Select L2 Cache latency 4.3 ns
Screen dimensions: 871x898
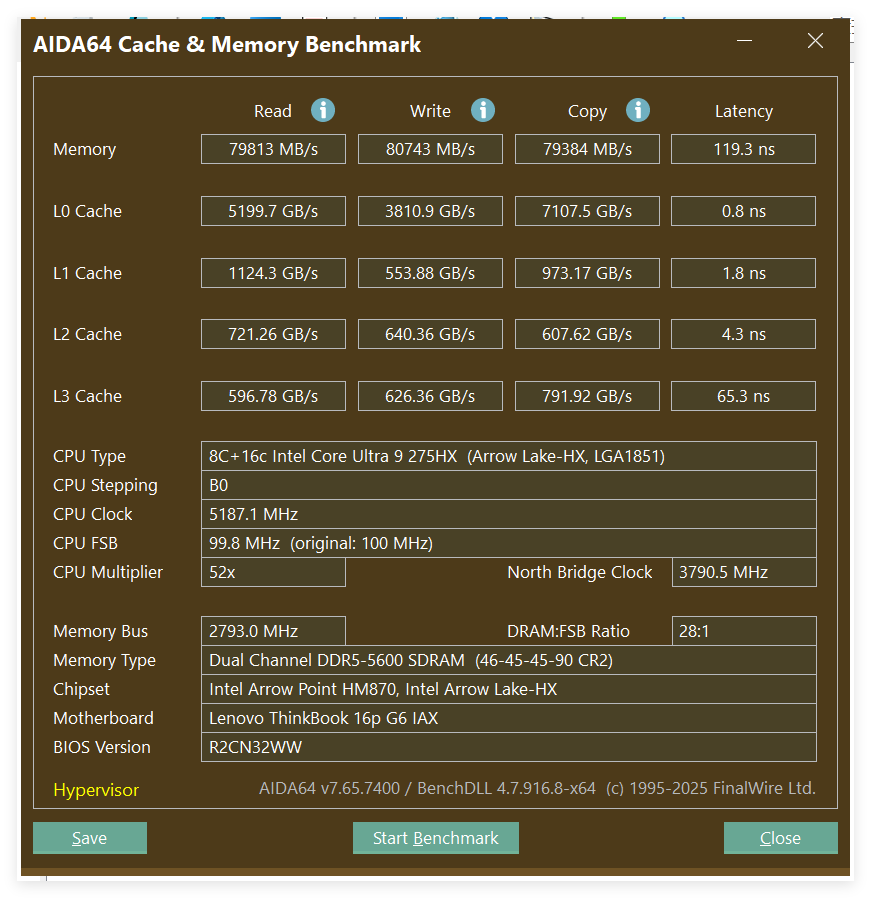coord(743,334)
